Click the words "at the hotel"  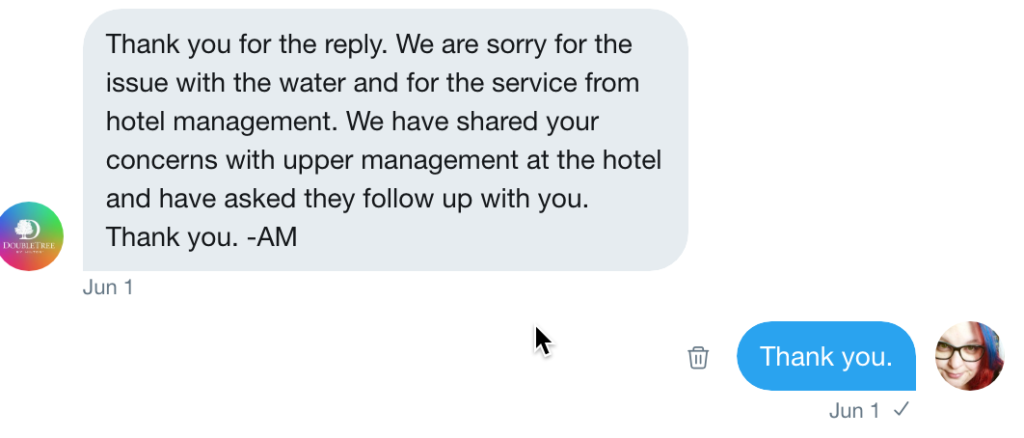[x=612, y=160]
